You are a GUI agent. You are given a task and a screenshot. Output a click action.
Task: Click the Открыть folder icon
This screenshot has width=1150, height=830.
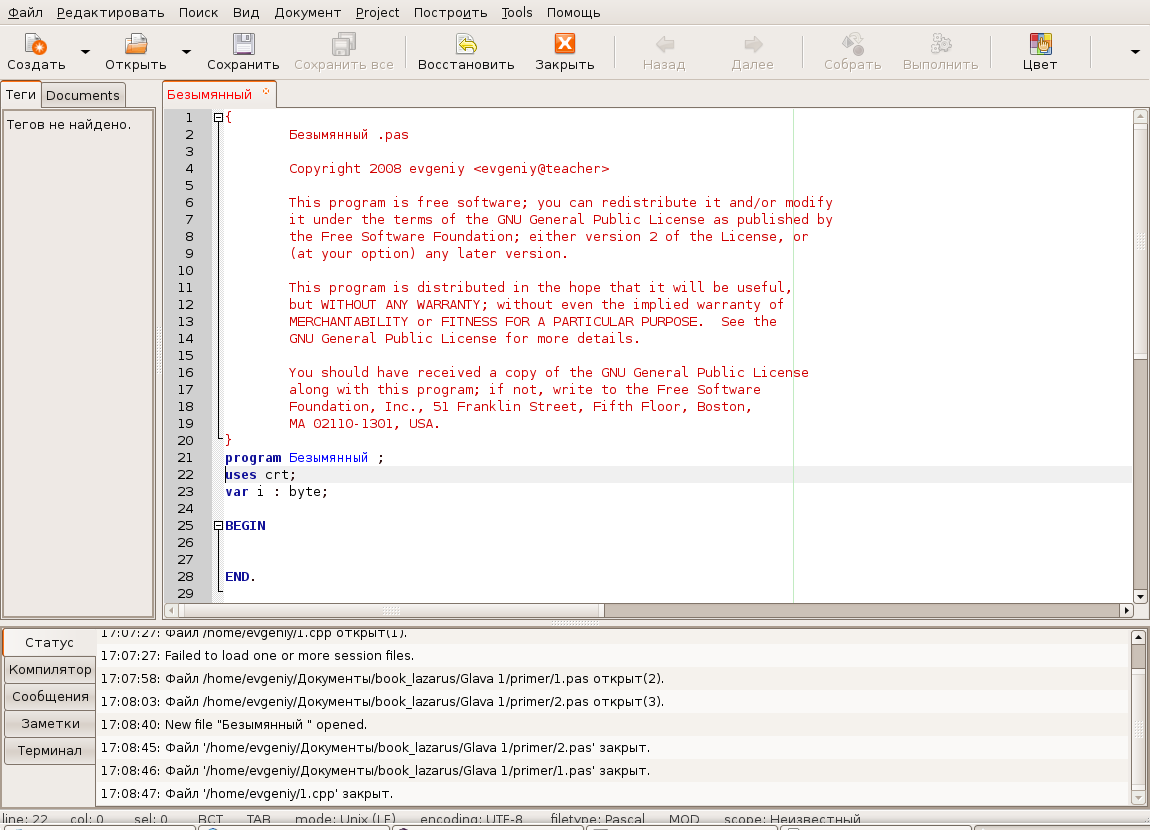(136, 44)
